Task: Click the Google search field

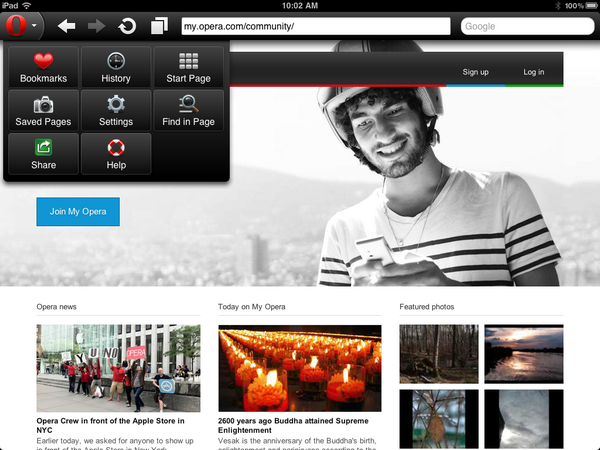Action: coord(526,26)
